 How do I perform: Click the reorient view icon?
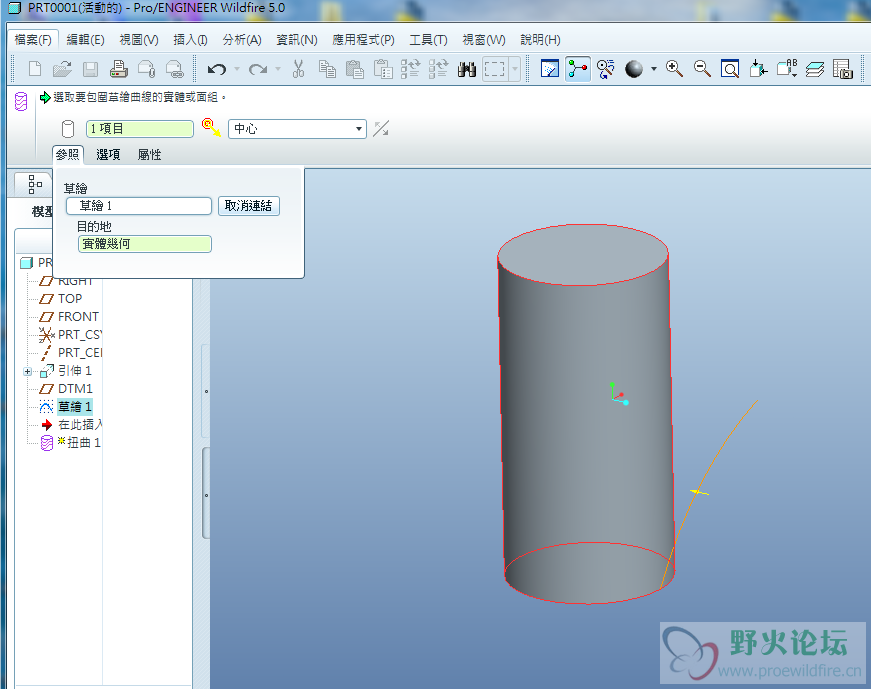(758, 69)
